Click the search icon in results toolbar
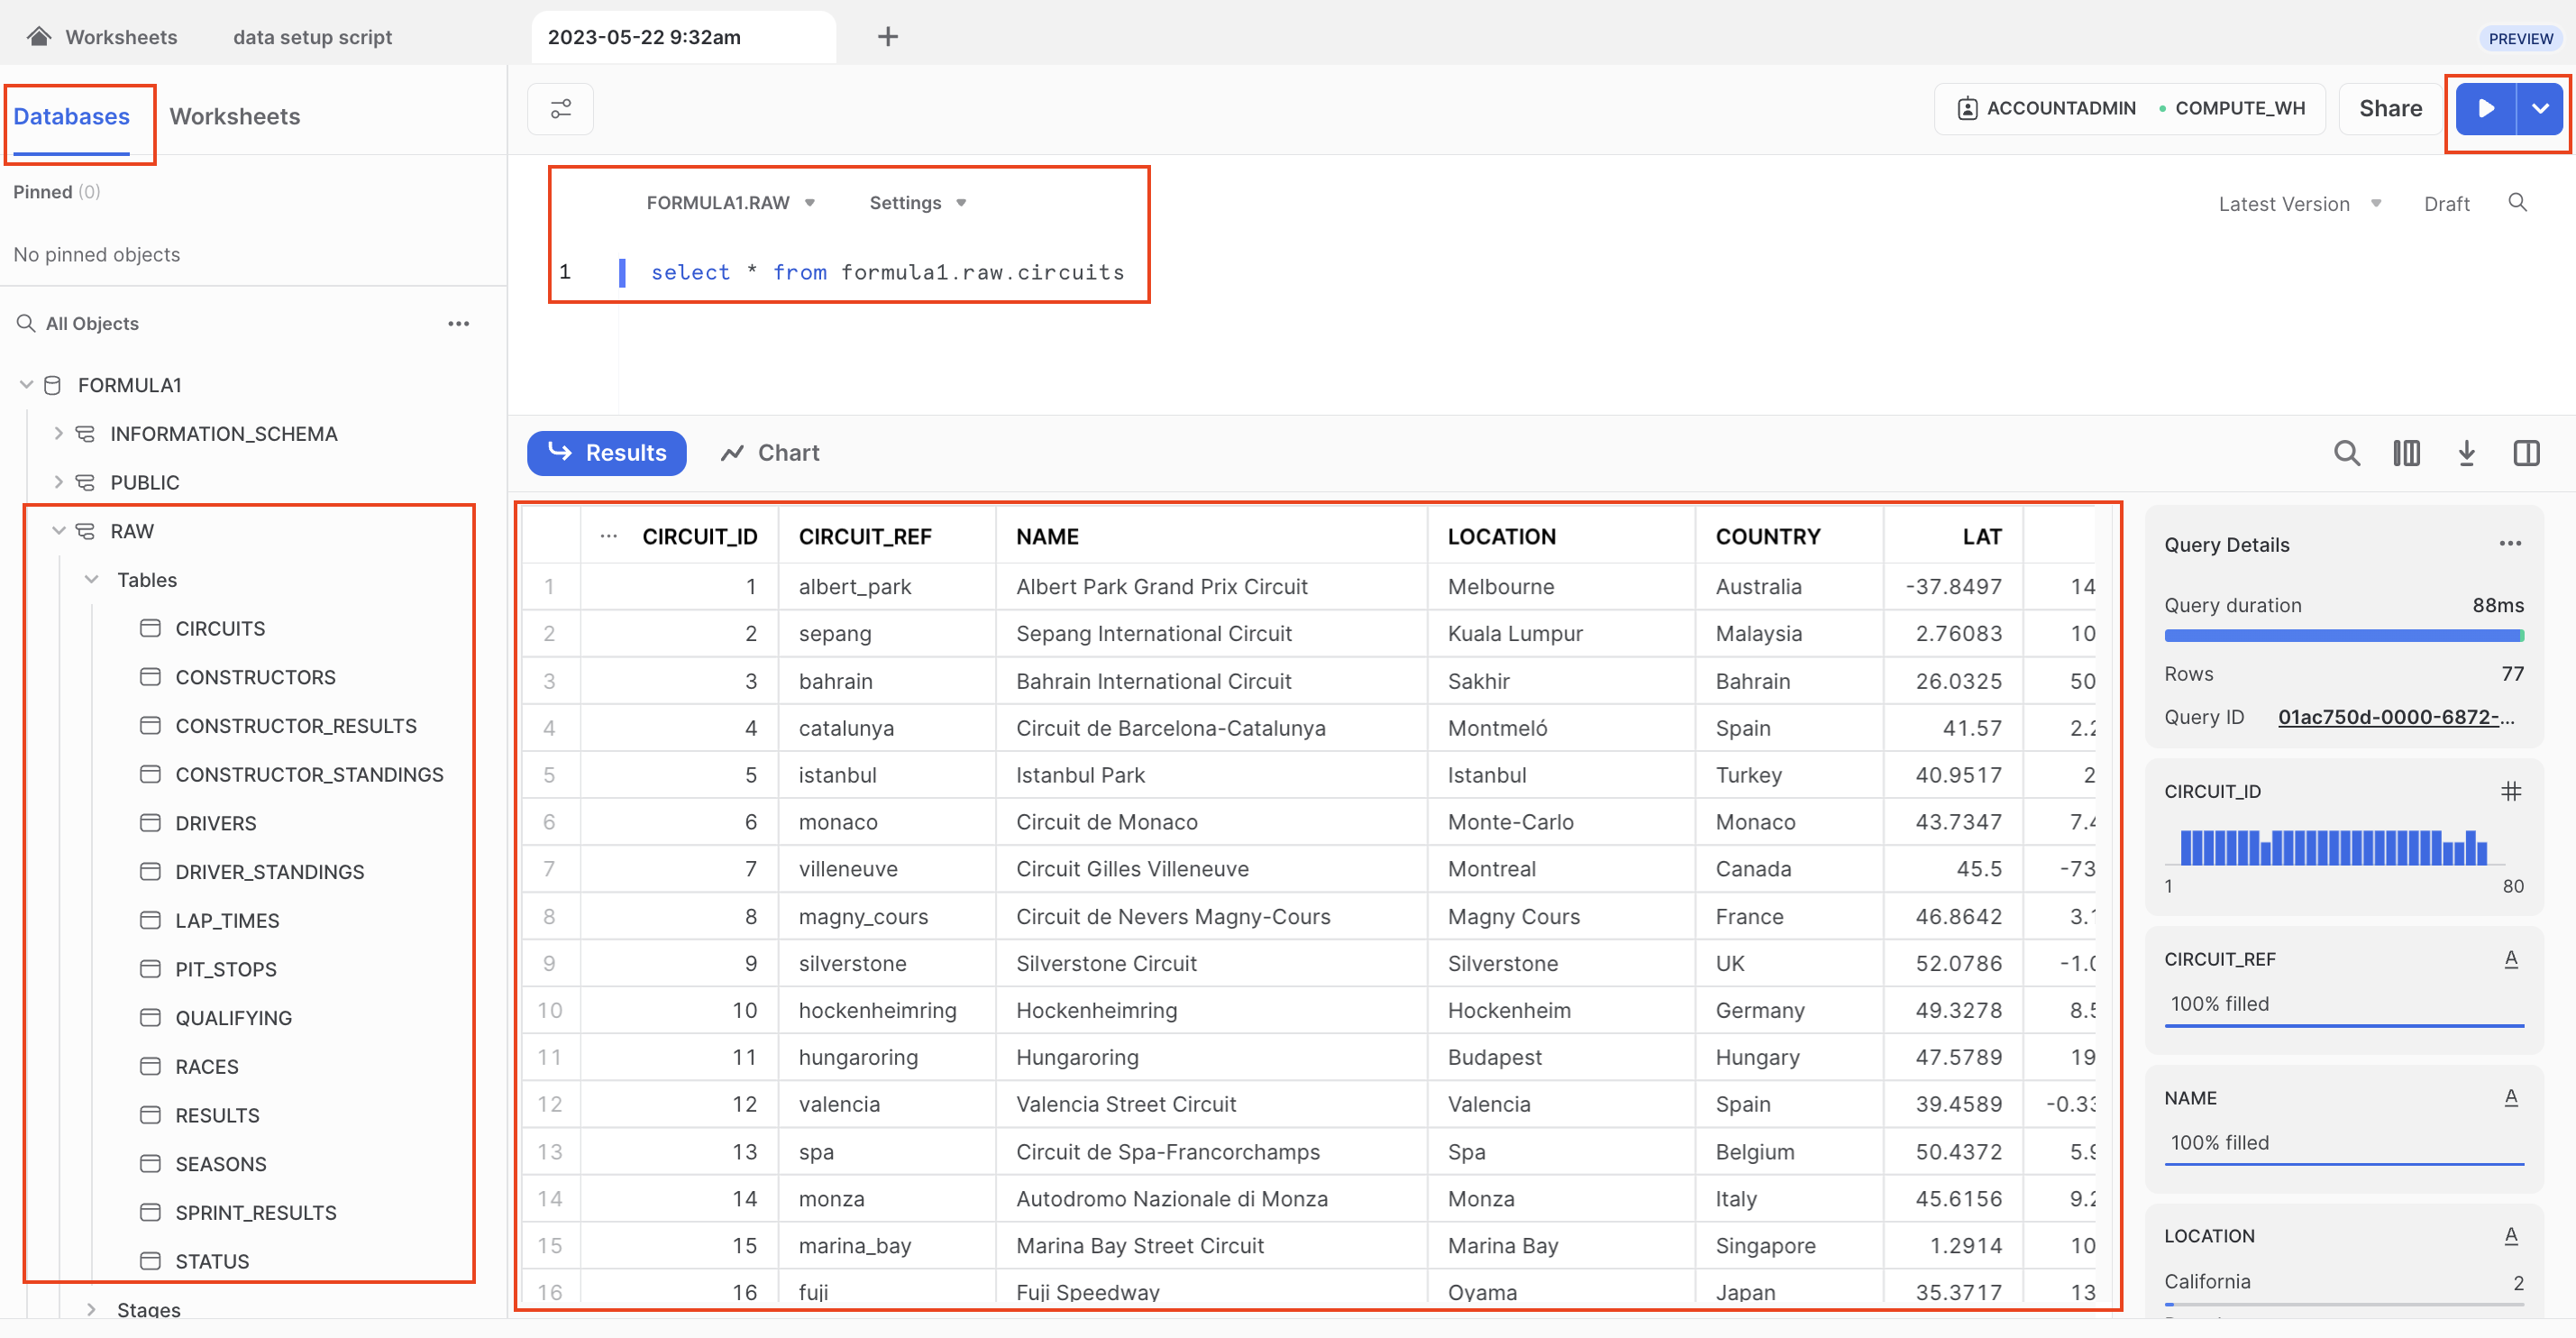2576x1338 pixels. pyautogui.click(x=2346, y=453)
